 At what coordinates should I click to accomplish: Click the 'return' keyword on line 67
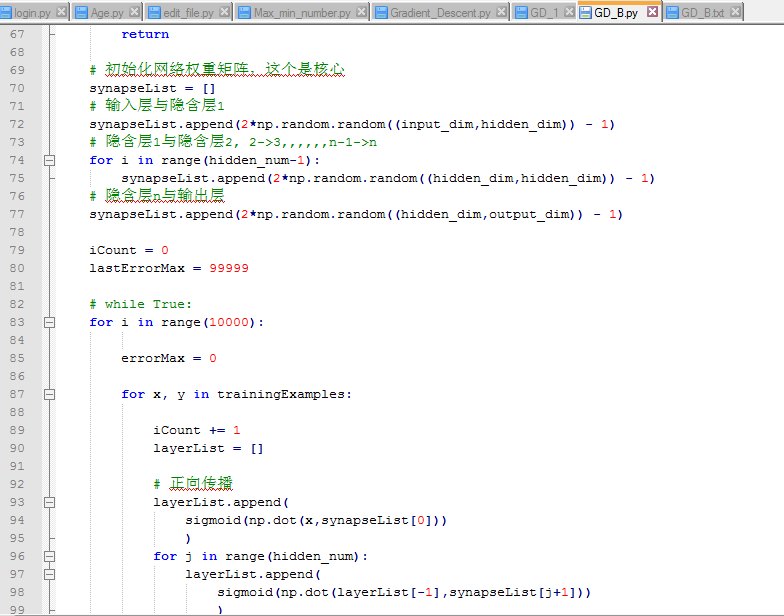(x=145, y=34)
